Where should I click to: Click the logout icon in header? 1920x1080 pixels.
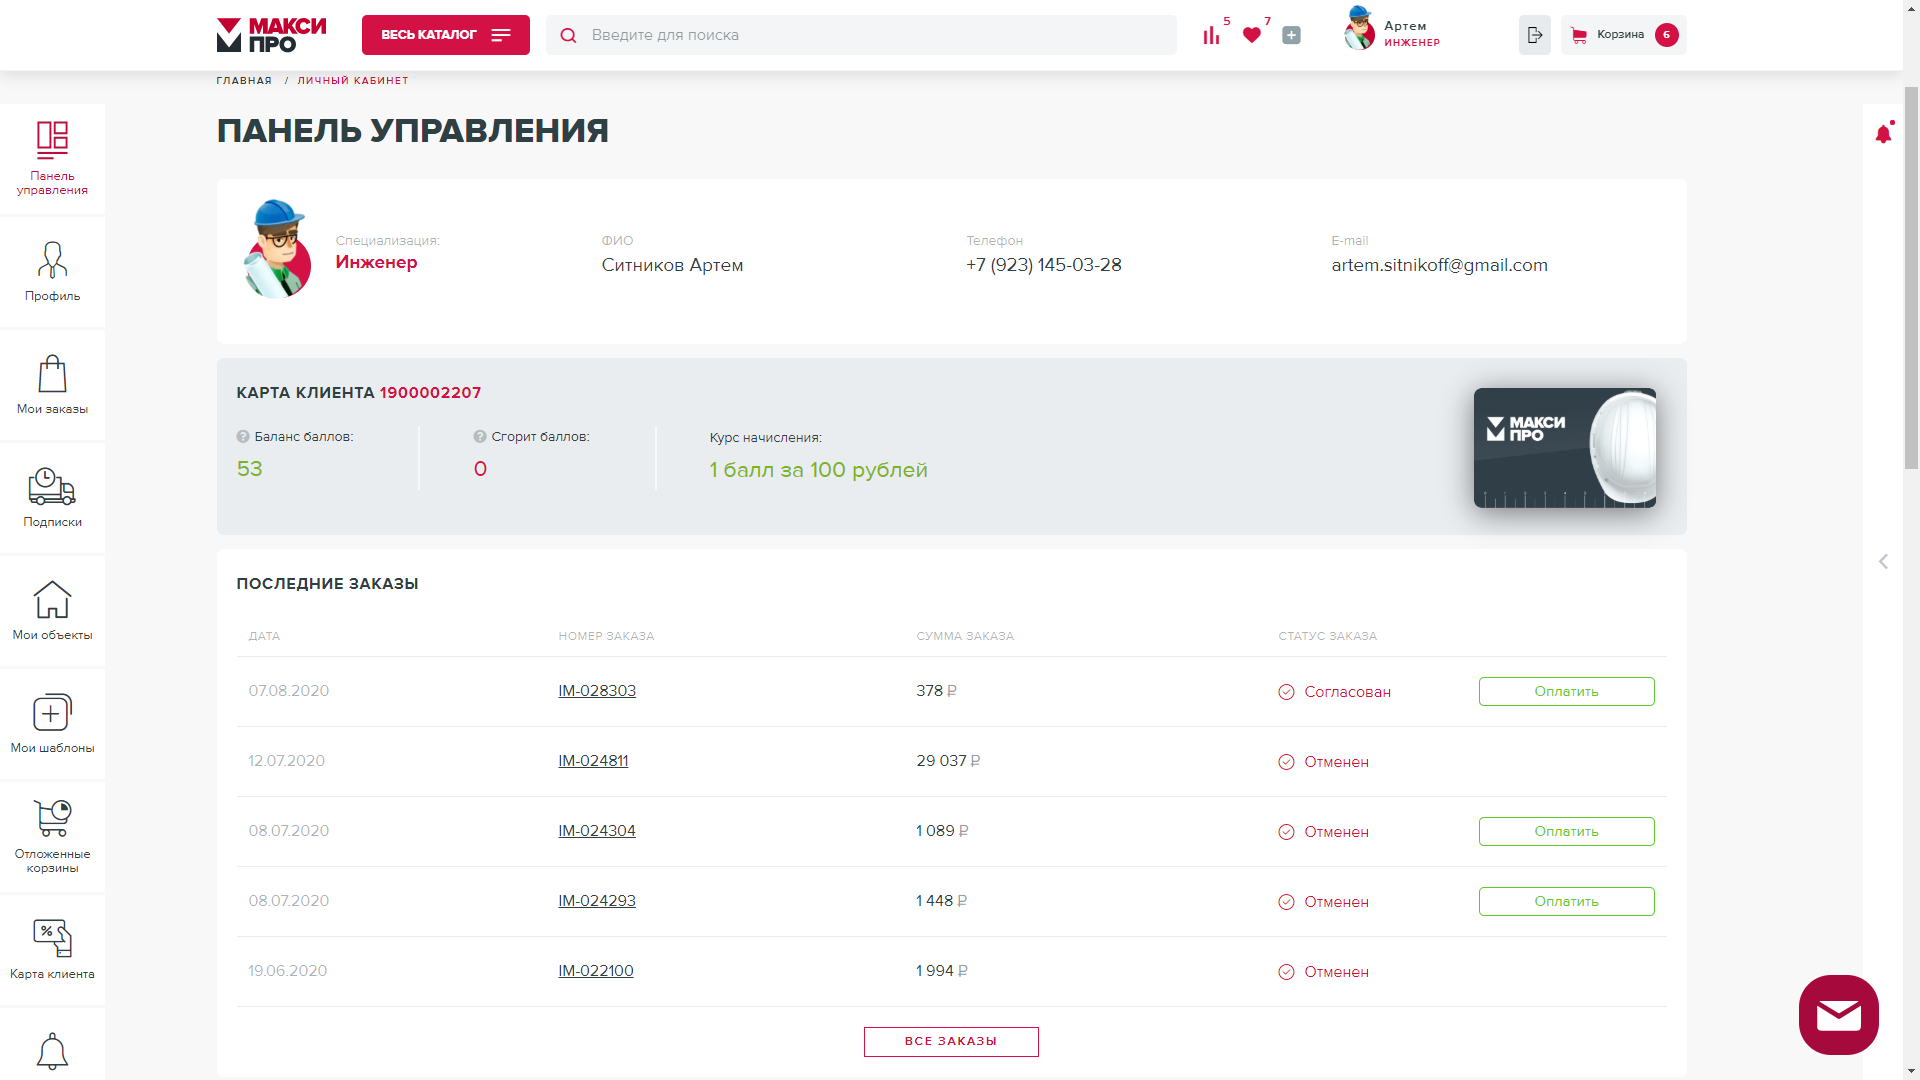1534,35
